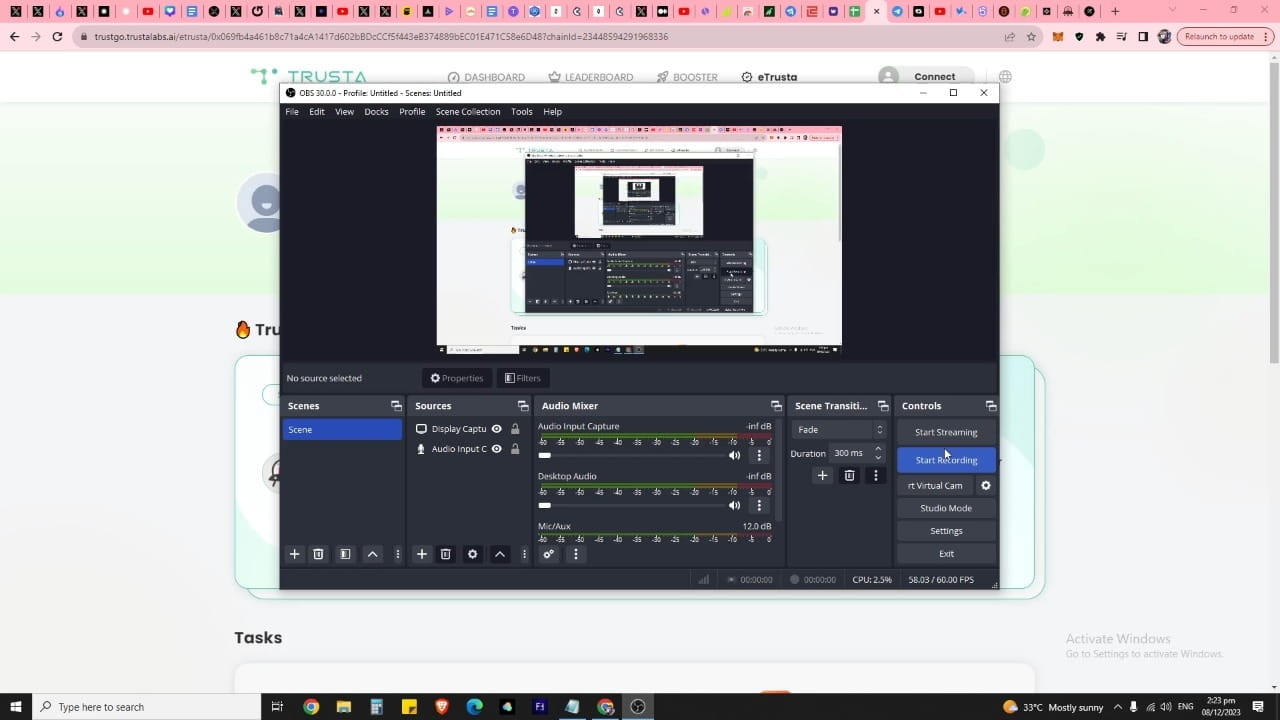Float the Sources dock panel icon
Image resolution: width=1280 pixels, height=720 pixels.
point(522,406)
